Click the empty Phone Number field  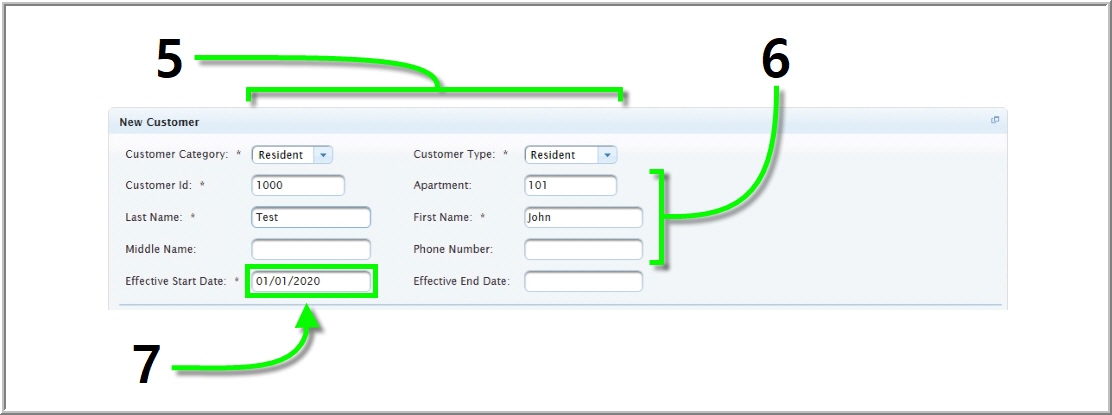583,249
